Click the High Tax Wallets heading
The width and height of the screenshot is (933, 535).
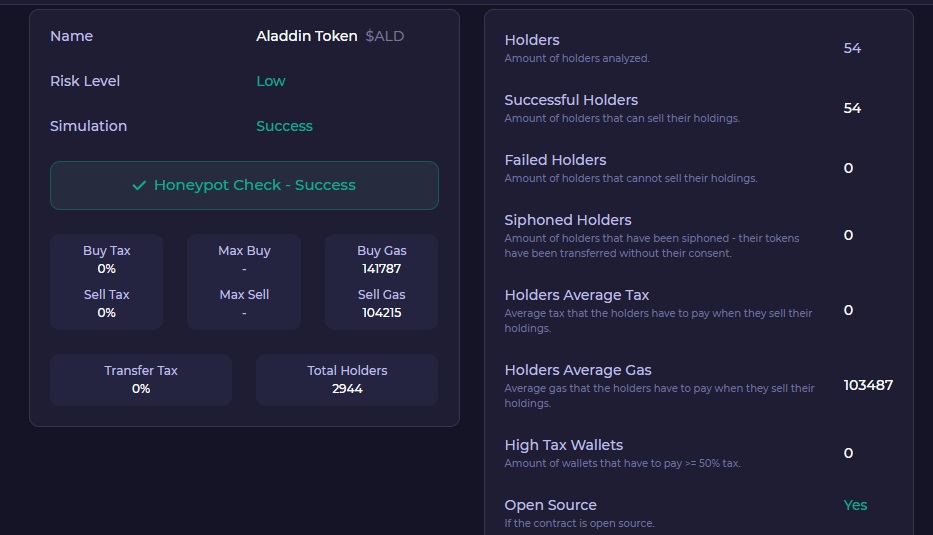pyautogui.click(x=563, y=445)
